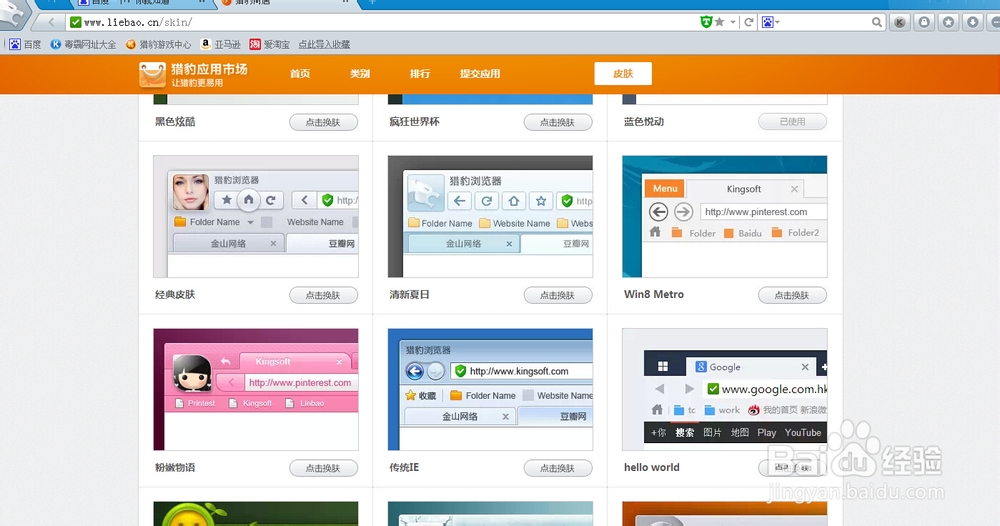Apply the 粉嫩物语 skin via 点击换肤
This screenshot has width=1000, height=526.
[323, 468]
